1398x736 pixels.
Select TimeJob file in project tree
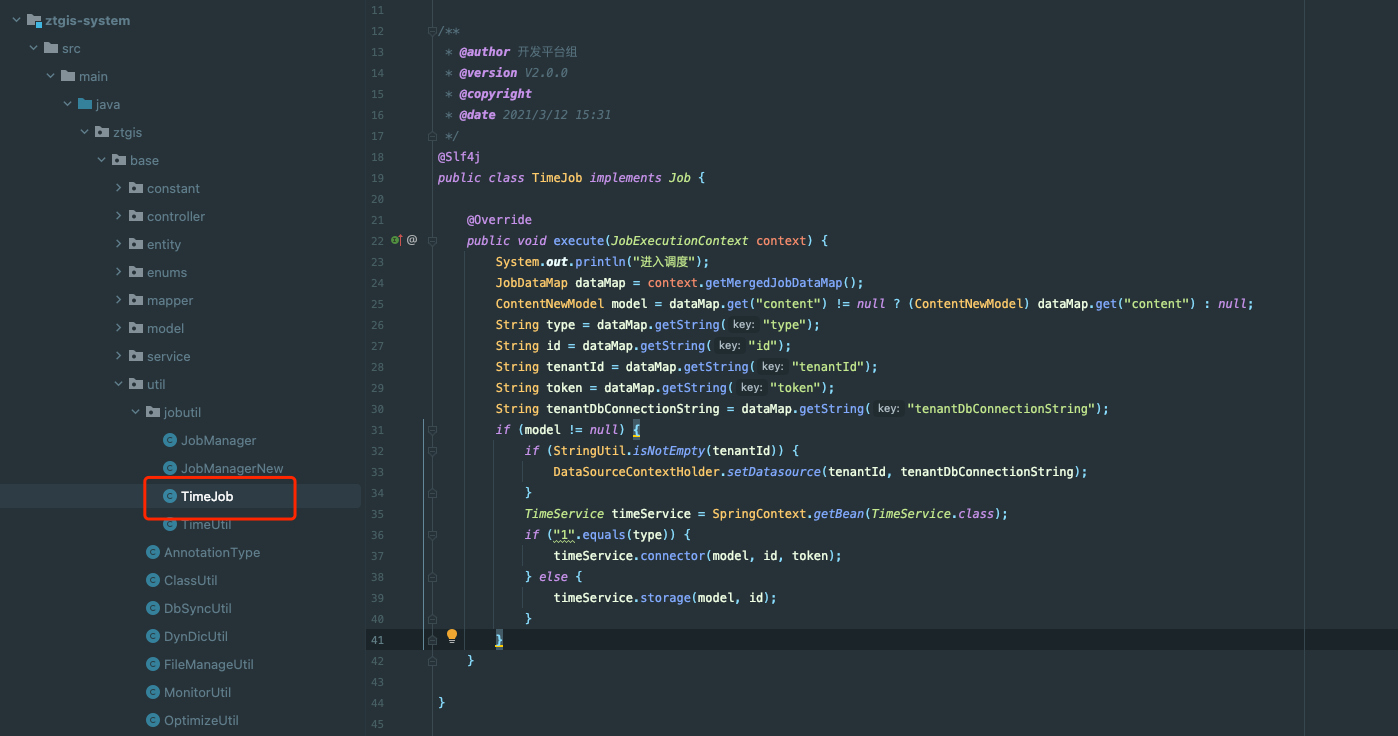207,497
